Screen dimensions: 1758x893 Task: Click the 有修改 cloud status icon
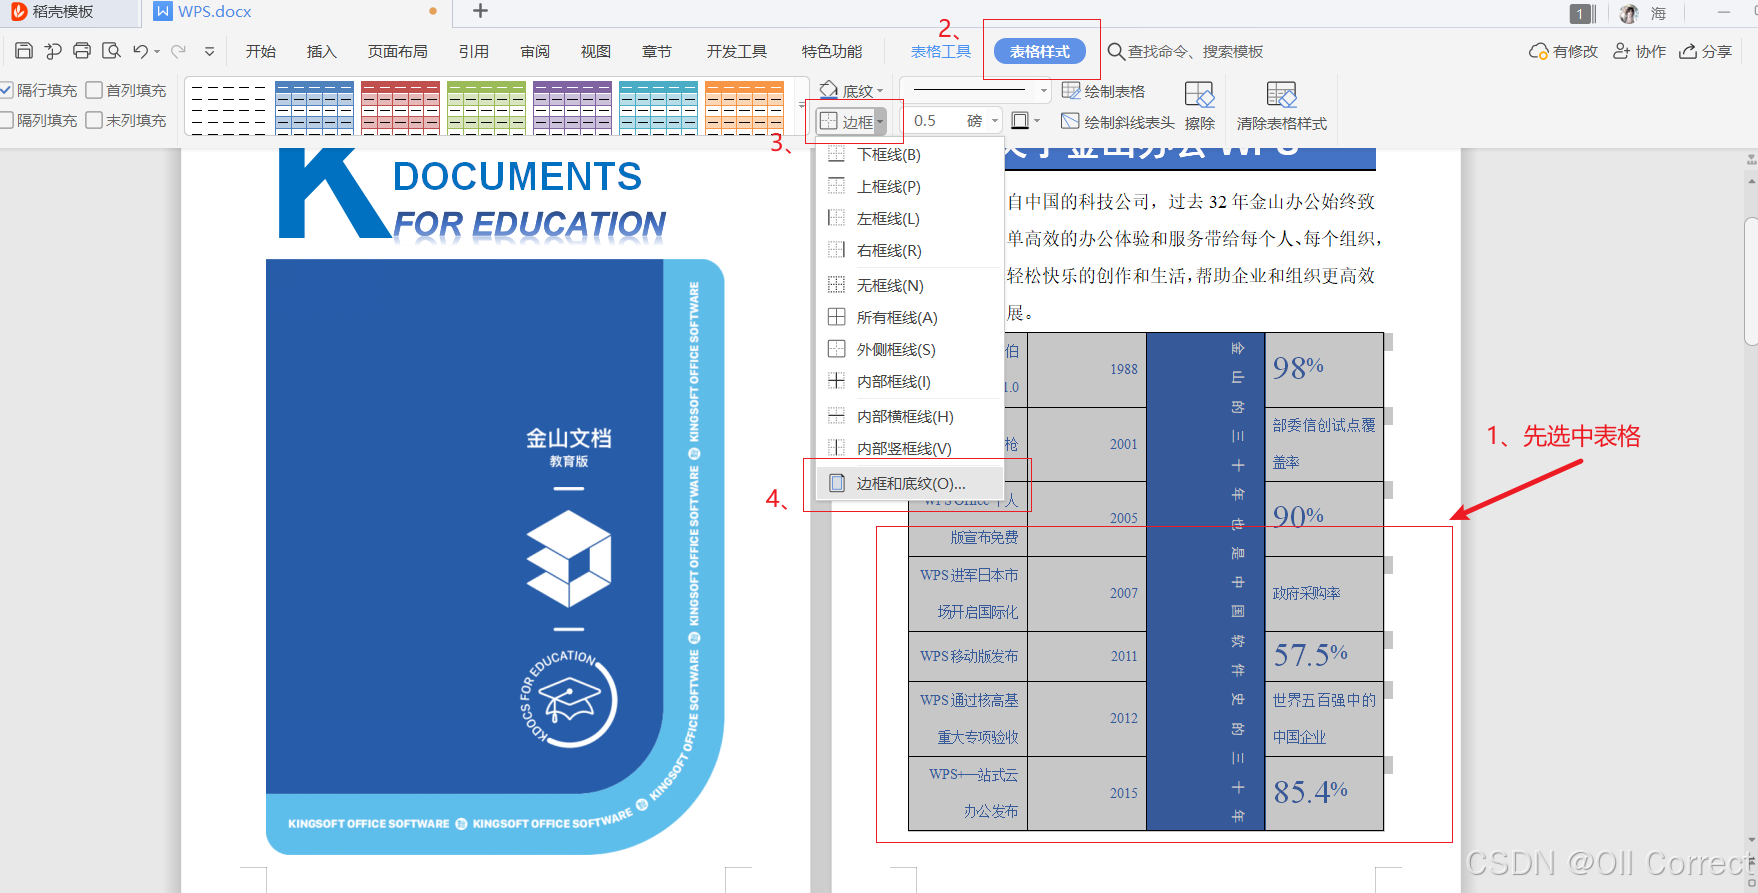(1539, 51)
